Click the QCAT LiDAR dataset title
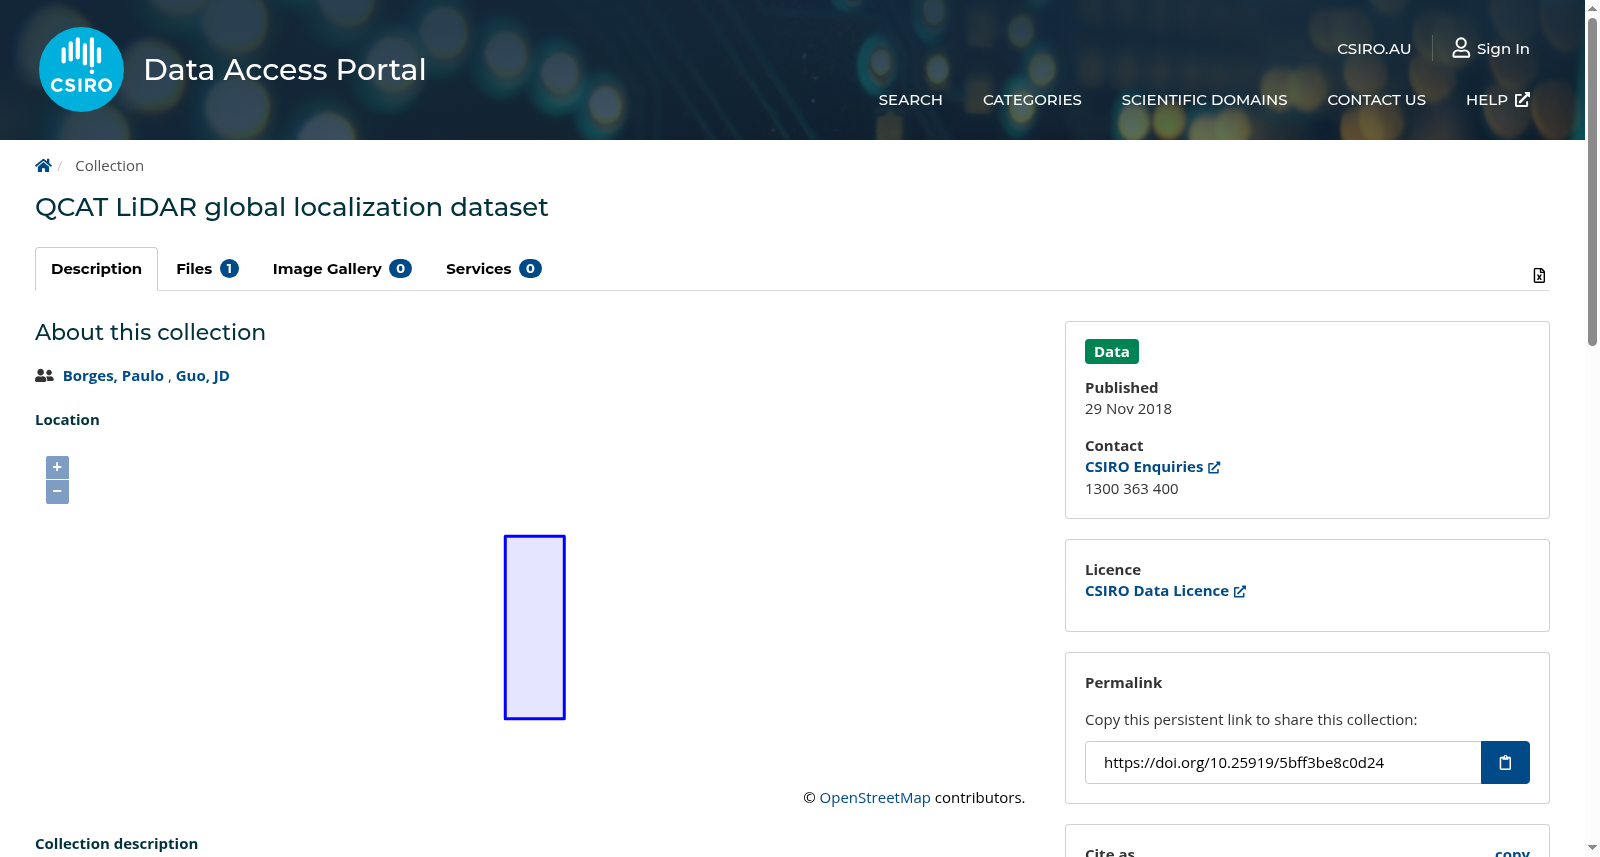 point(292,207)
